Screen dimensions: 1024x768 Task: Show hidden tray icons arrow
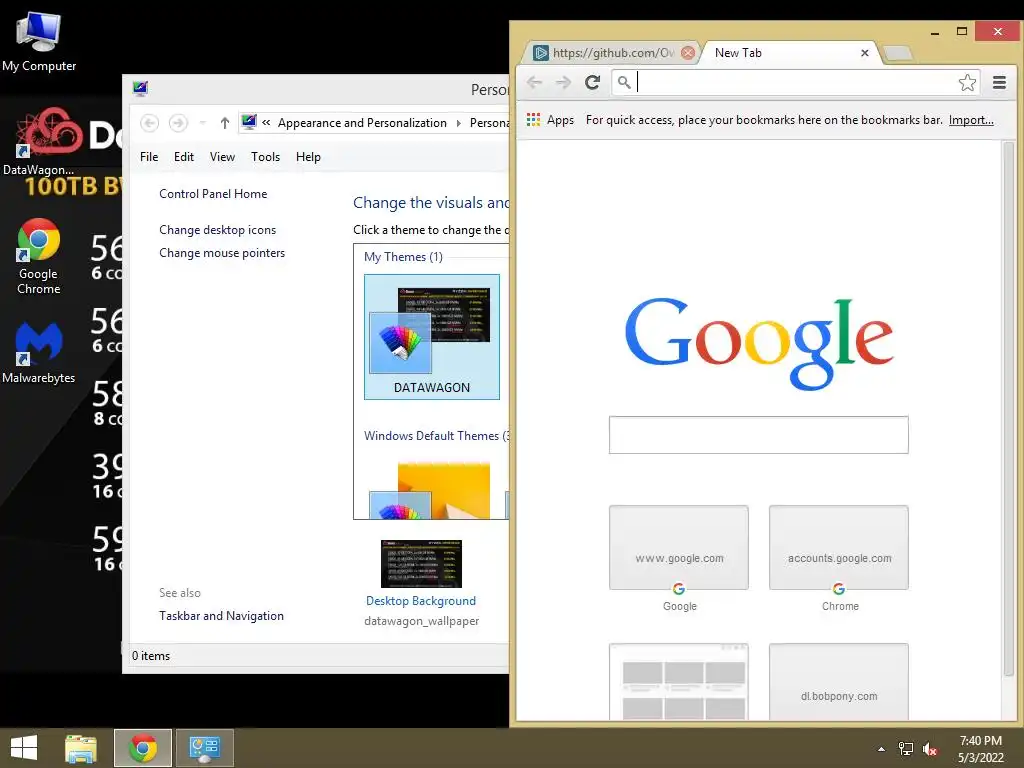(x=881, y=749)
